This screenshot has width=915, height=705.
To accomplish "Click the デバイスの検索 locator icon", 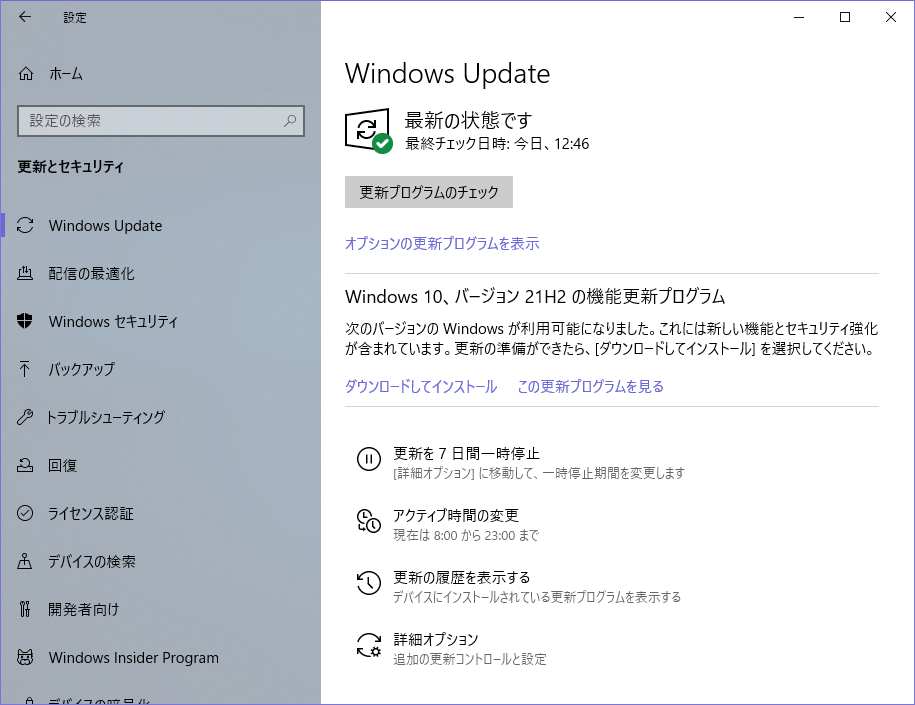I will tap(25, 561).
